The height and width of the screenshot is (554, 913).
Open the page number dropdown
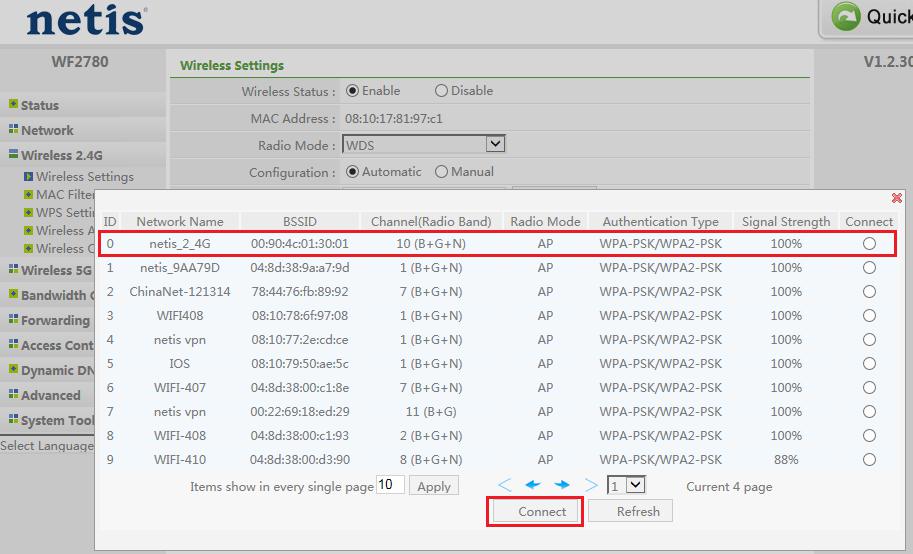(634, 485)
